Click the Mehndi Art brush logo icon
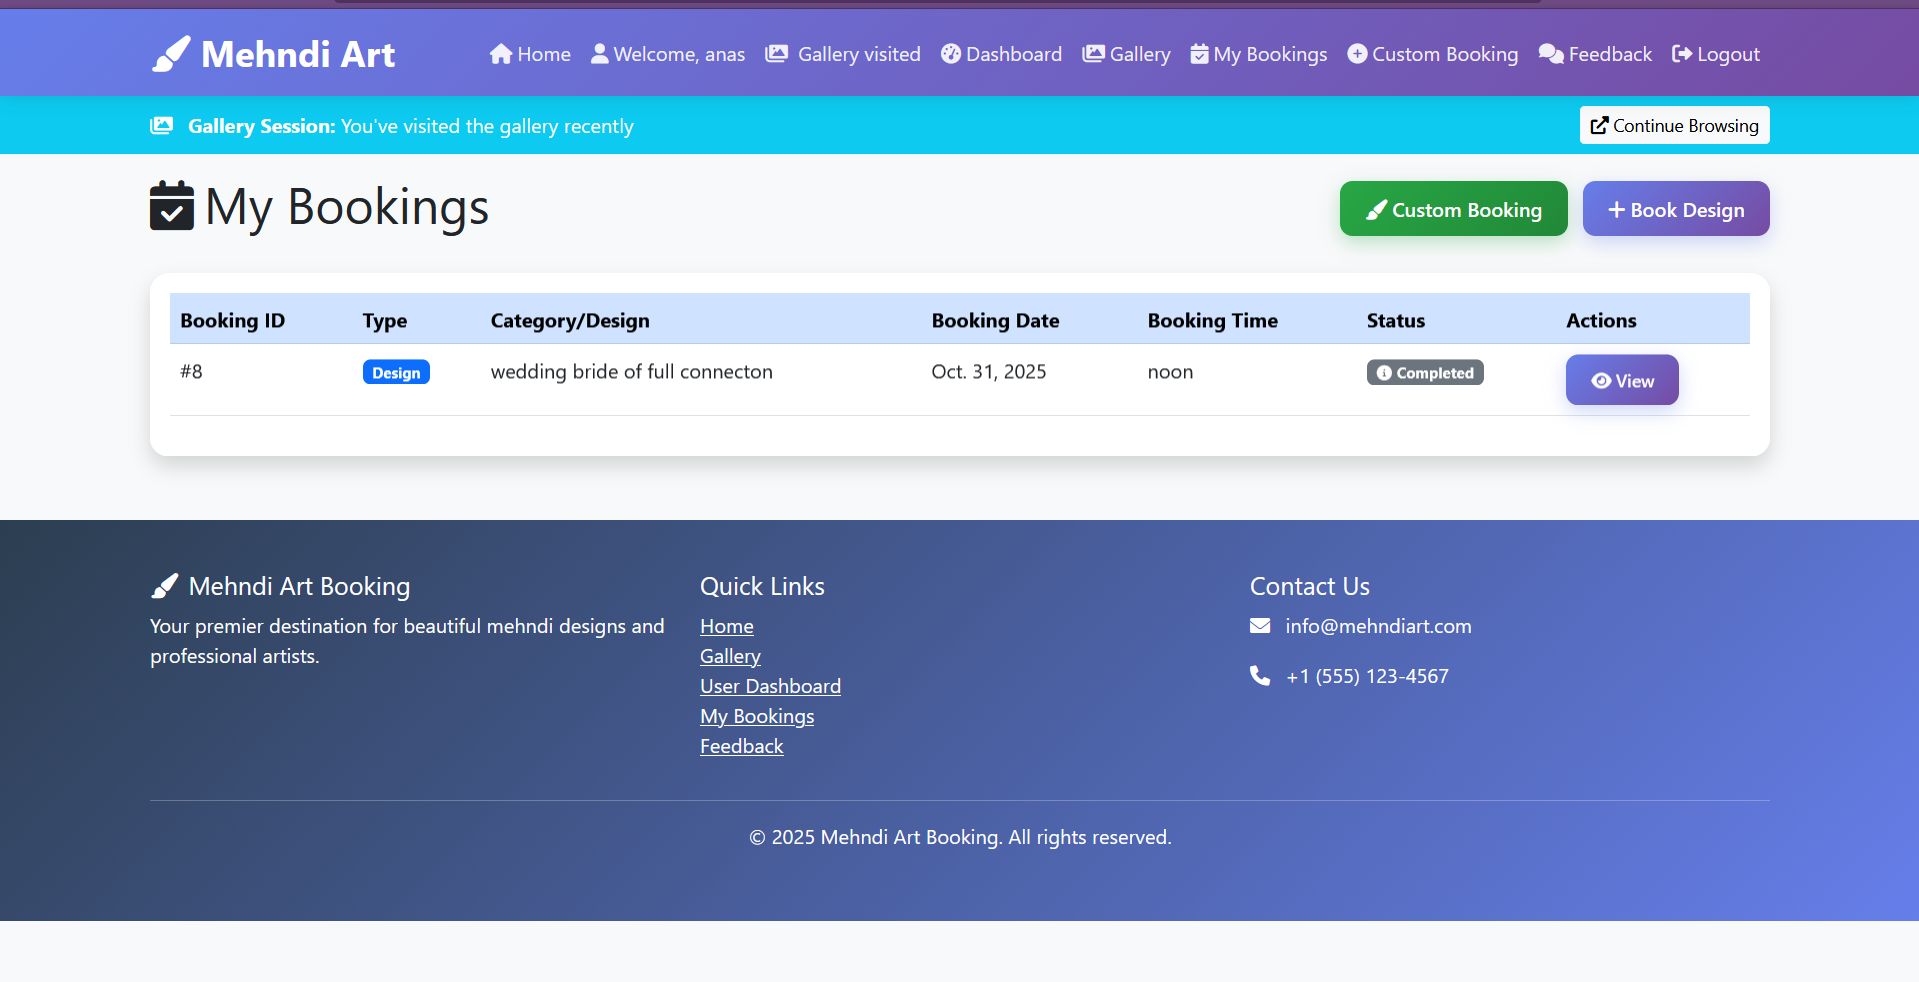Image resolution: width=1919 pixels, height=982 pixels. (x=169, y=54)
